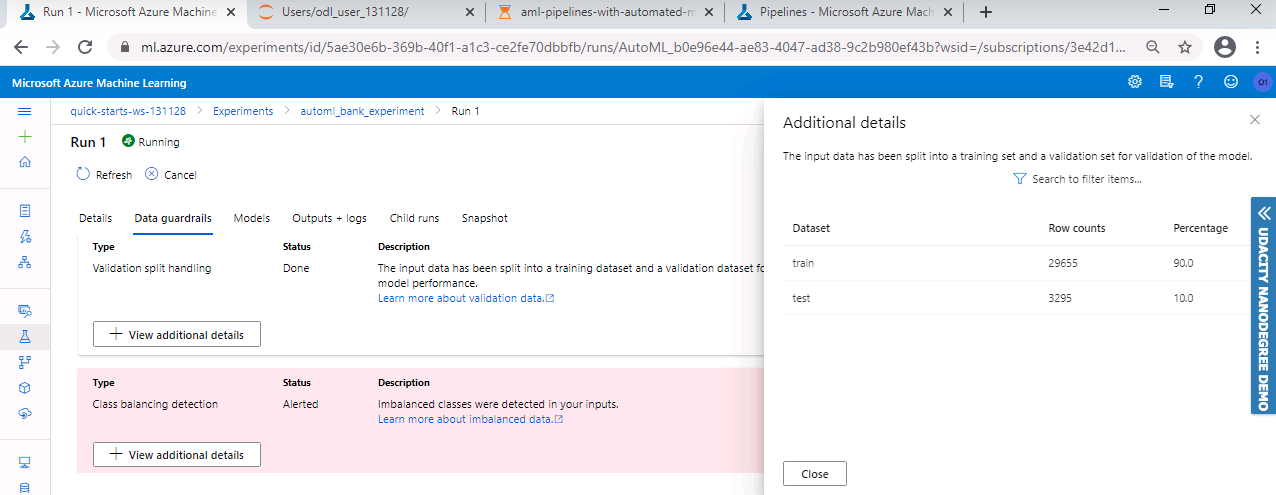Open Automated ML lightning icon in sidebar

pyautogui.click(x=25, y=237)
